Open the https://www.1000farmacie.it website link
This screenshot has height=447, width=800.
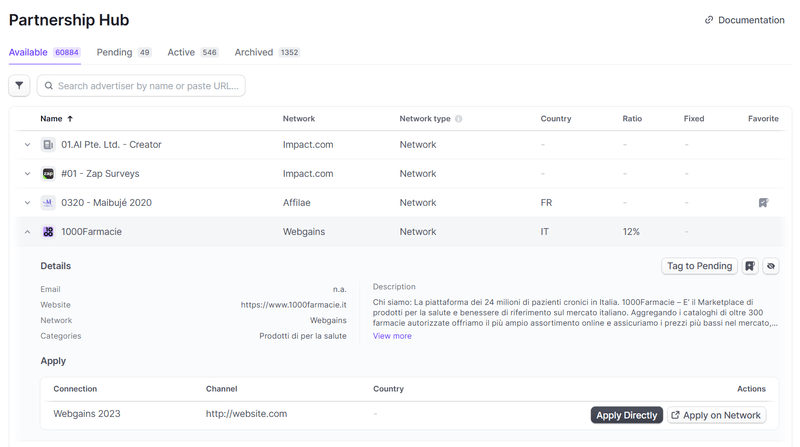293,305
